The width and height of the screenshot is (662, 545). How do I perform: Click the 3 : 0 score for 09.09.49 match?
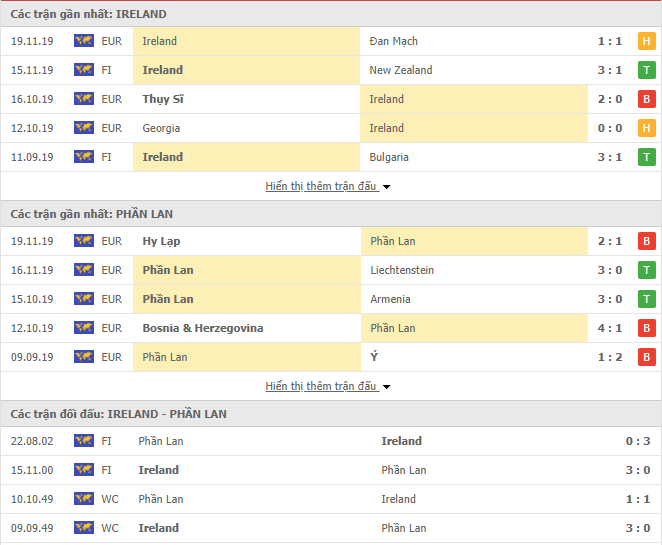coord(638,528)
